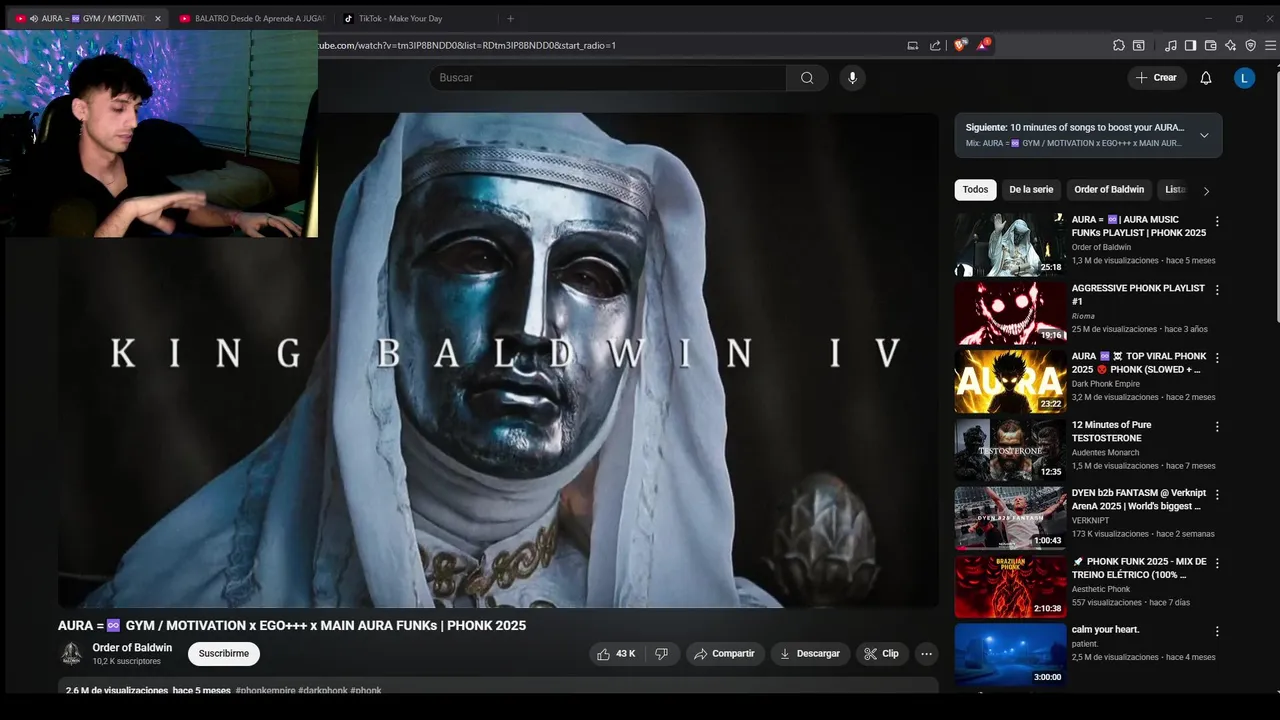Open options for DYEN b2b FANTASM video
The width and height of the screenshot is (1280, 720).
coord(1217,495)
